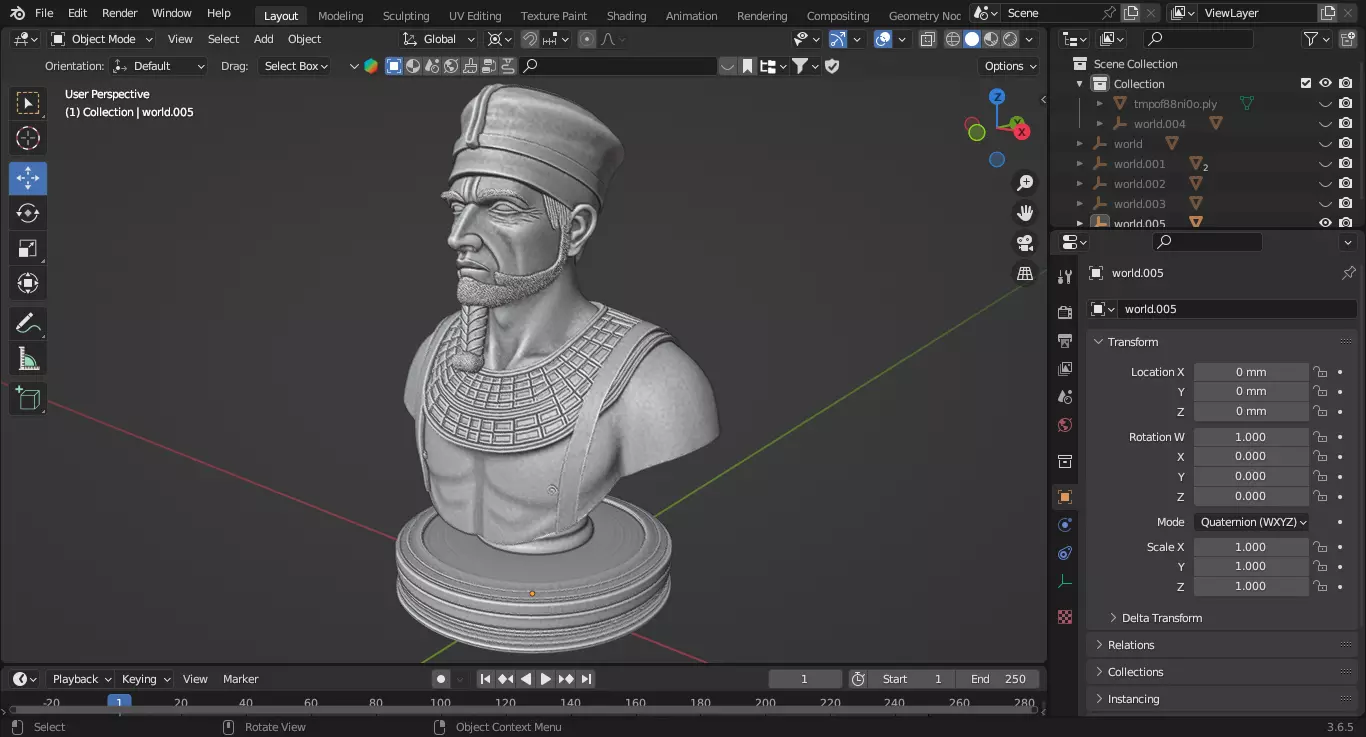Lock the Location X property
The image size is (1366, 737).
pyautogui.click(x=1320, y=372)
